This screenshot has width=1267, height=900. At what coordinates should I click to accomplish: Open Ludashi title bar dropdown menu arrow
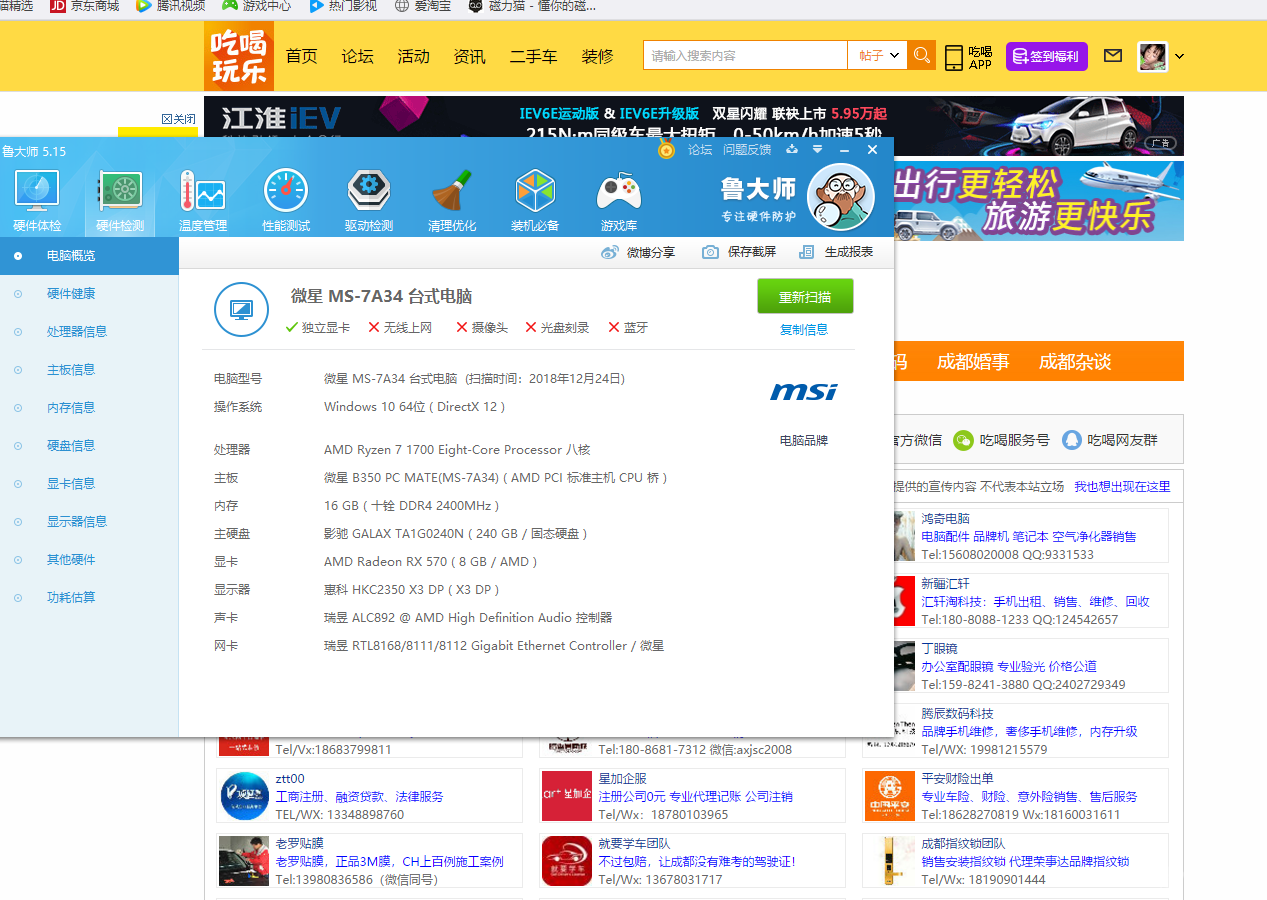817,150
